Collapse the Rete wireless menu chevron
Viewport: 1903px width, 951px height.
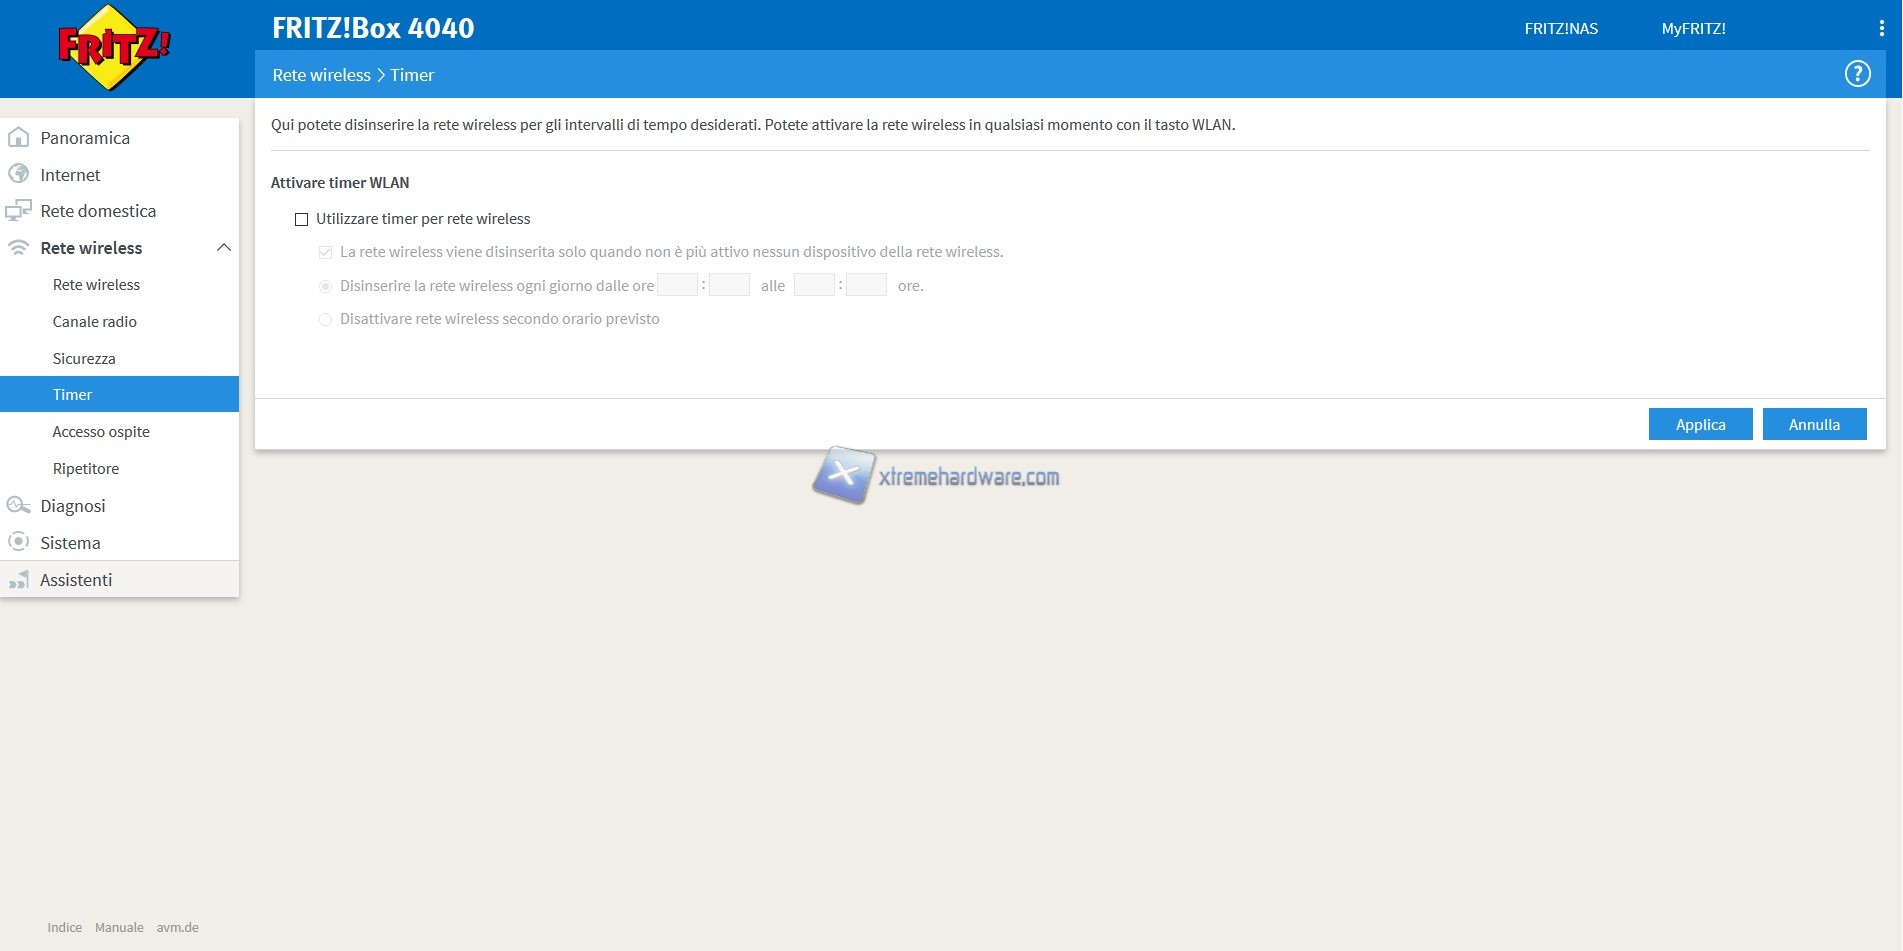pyautogui.click(x=224, y=248)
